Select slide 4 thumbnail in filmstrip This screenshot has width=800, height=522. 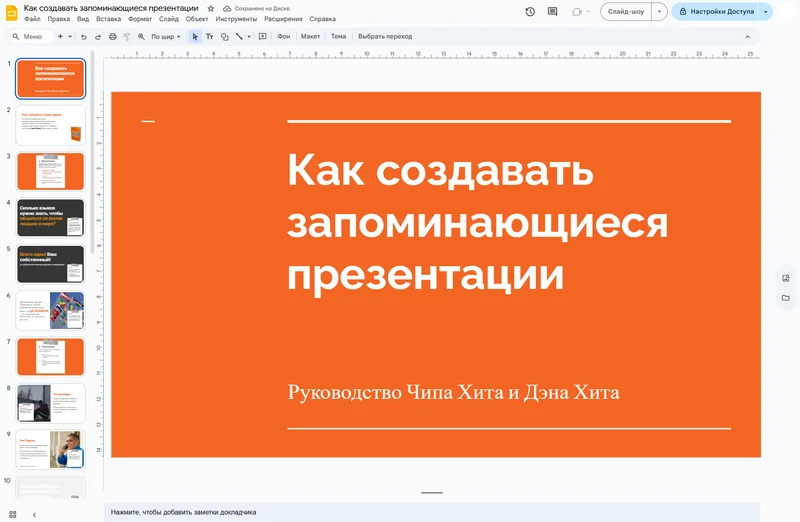[x=51, y=218]
